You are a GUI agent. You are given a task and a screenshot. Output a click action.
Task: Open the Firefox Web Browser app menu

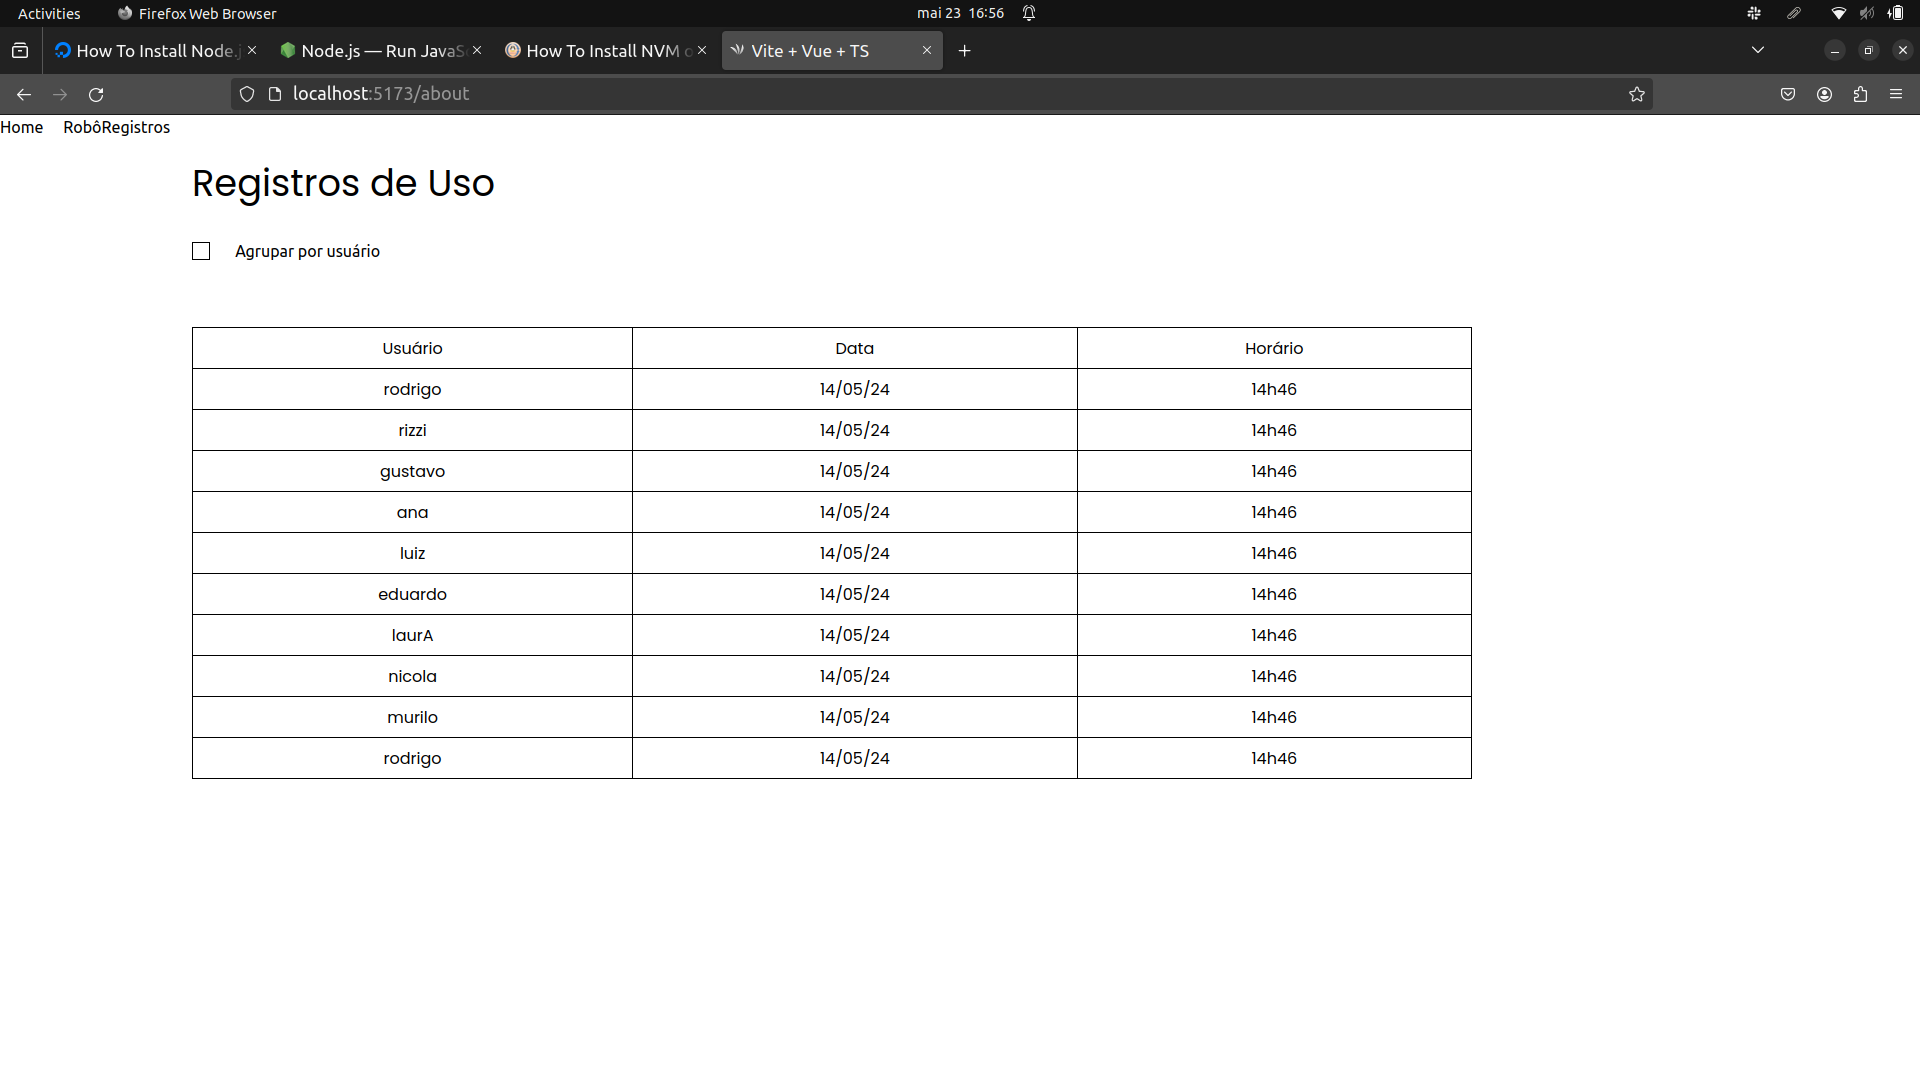(x=197, y=13)
